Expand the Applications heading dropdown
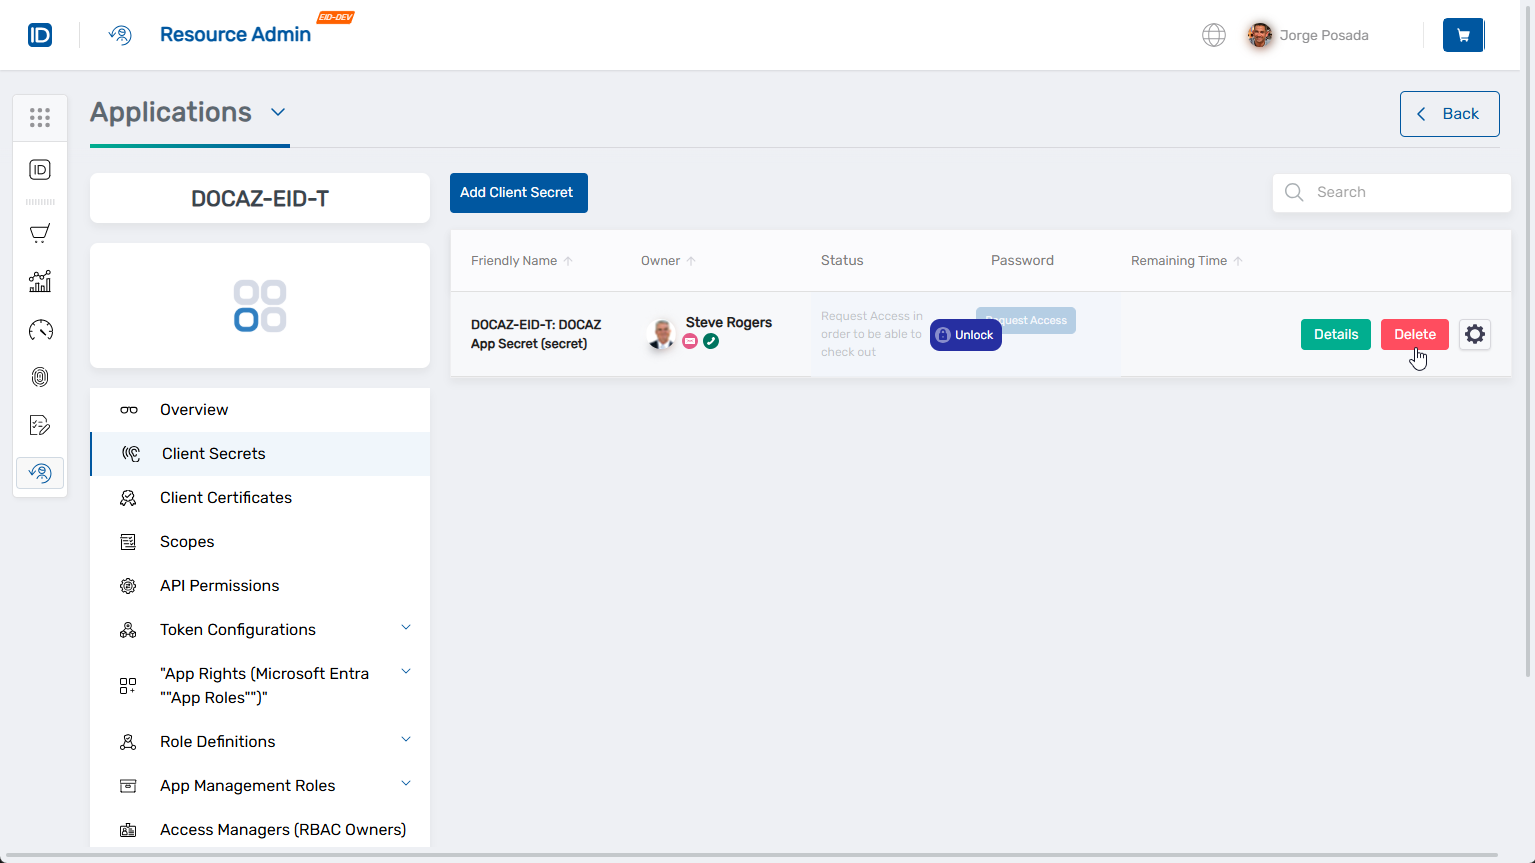Image resolution: width=1535 pixels, height=863 pixels. [278, 112]
